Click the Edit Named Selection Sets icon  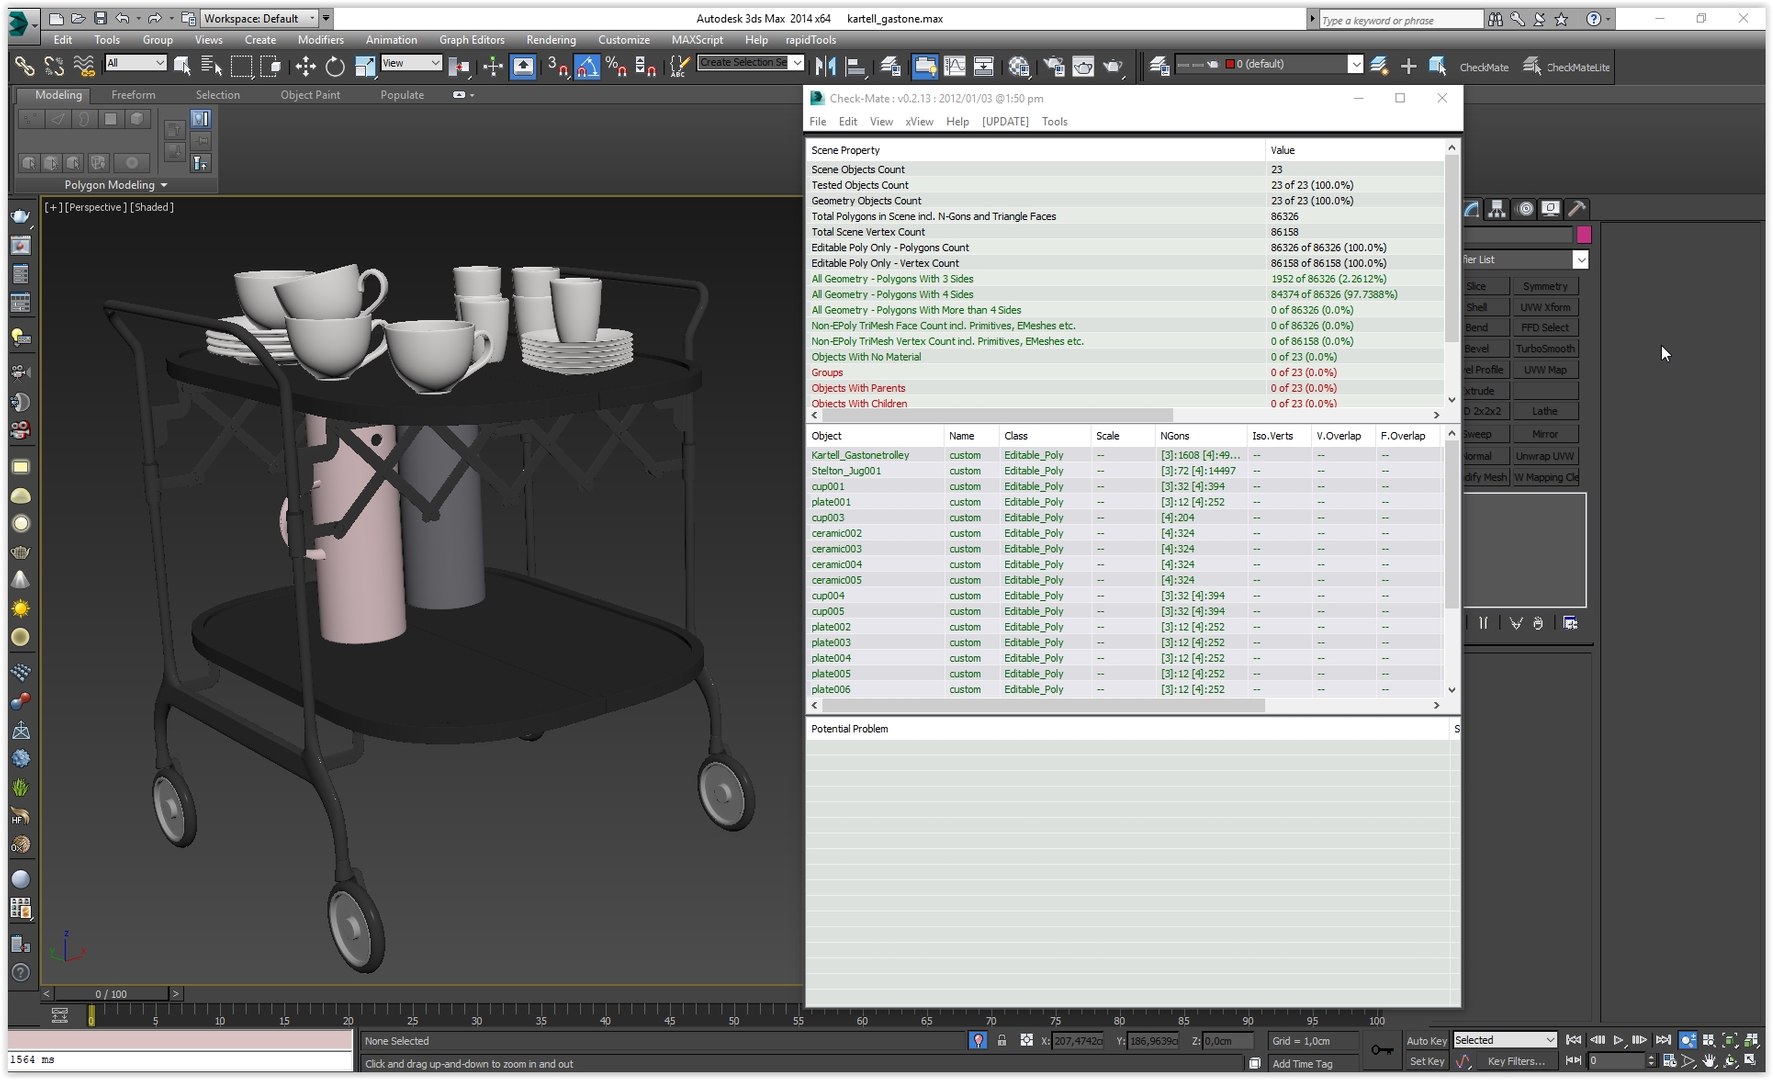680,66
